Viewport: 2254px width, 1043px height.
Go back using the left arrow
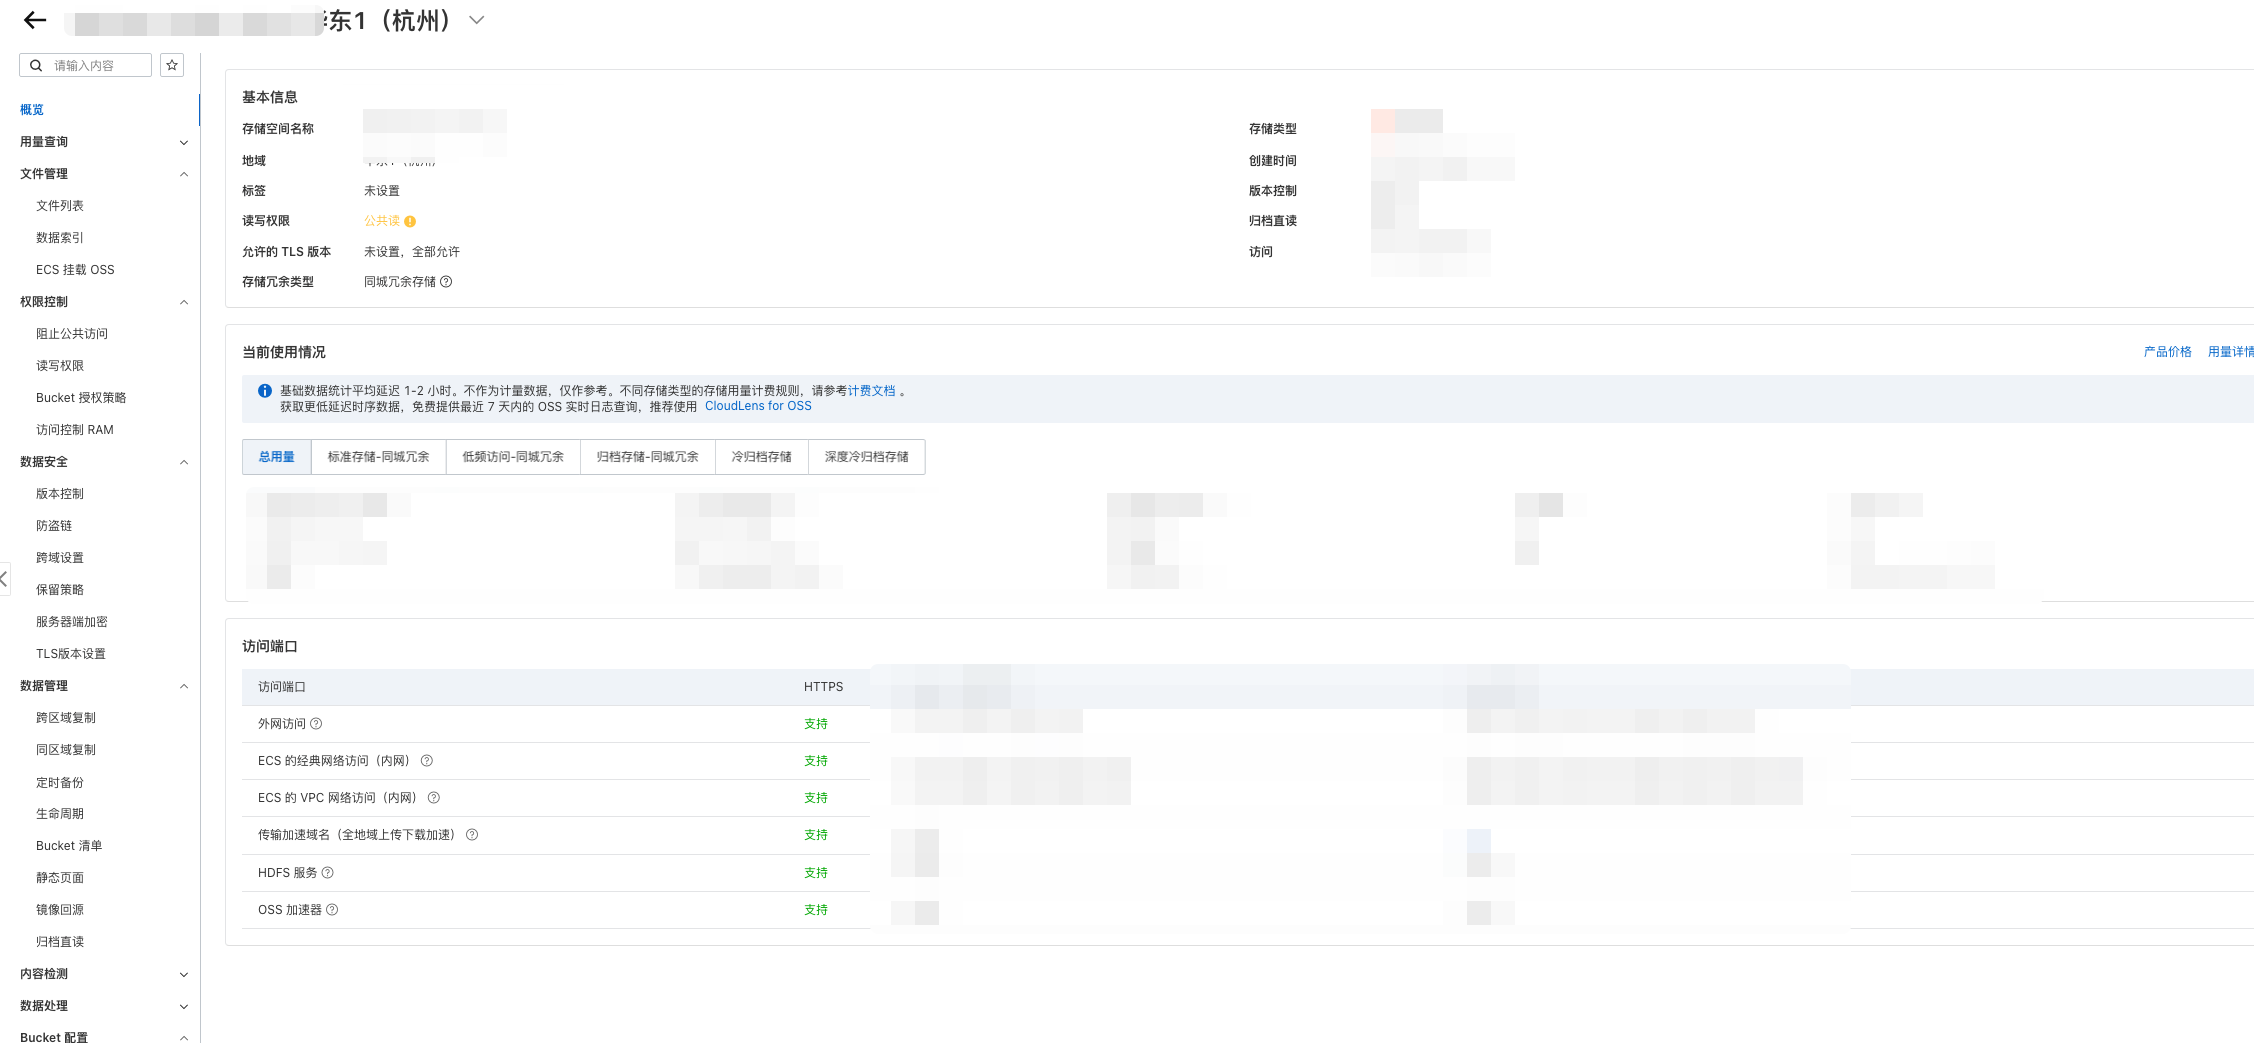35,20
